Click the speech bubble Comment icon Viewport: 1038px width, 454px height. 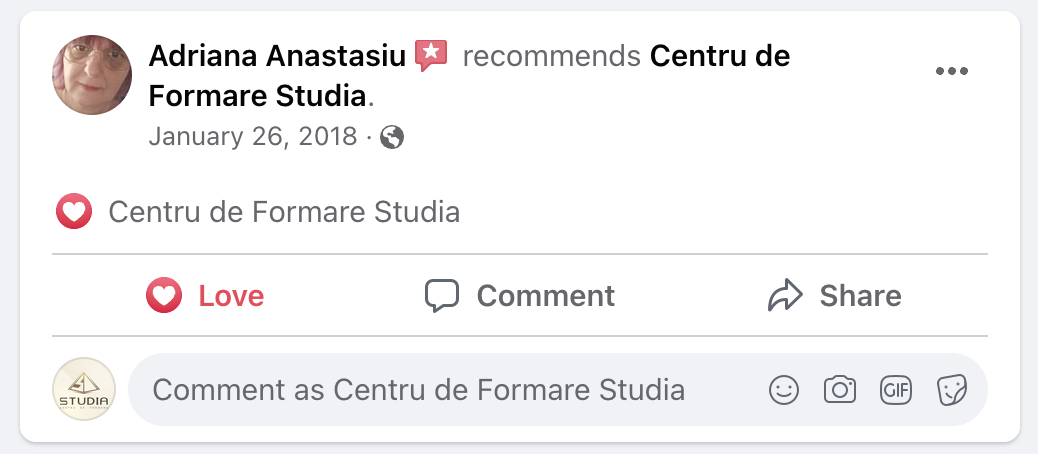pyautogui.click(x=441, y=296)
